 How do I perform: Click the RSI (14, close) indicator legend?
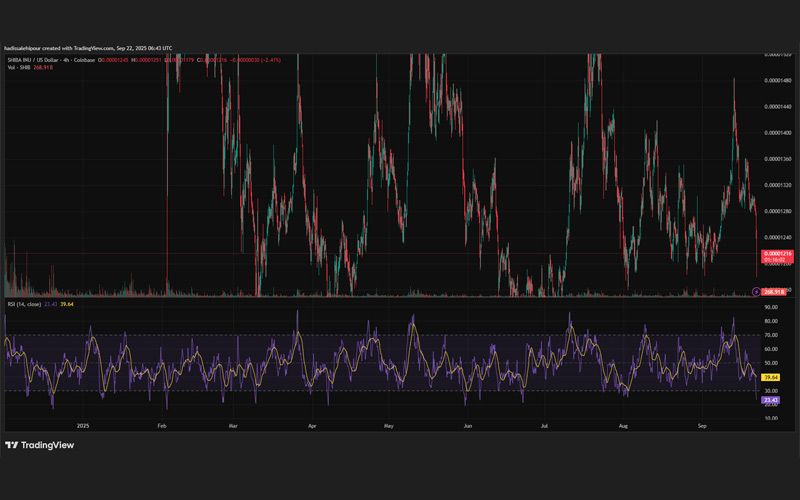pyautogui.click(x=24, y=304)
